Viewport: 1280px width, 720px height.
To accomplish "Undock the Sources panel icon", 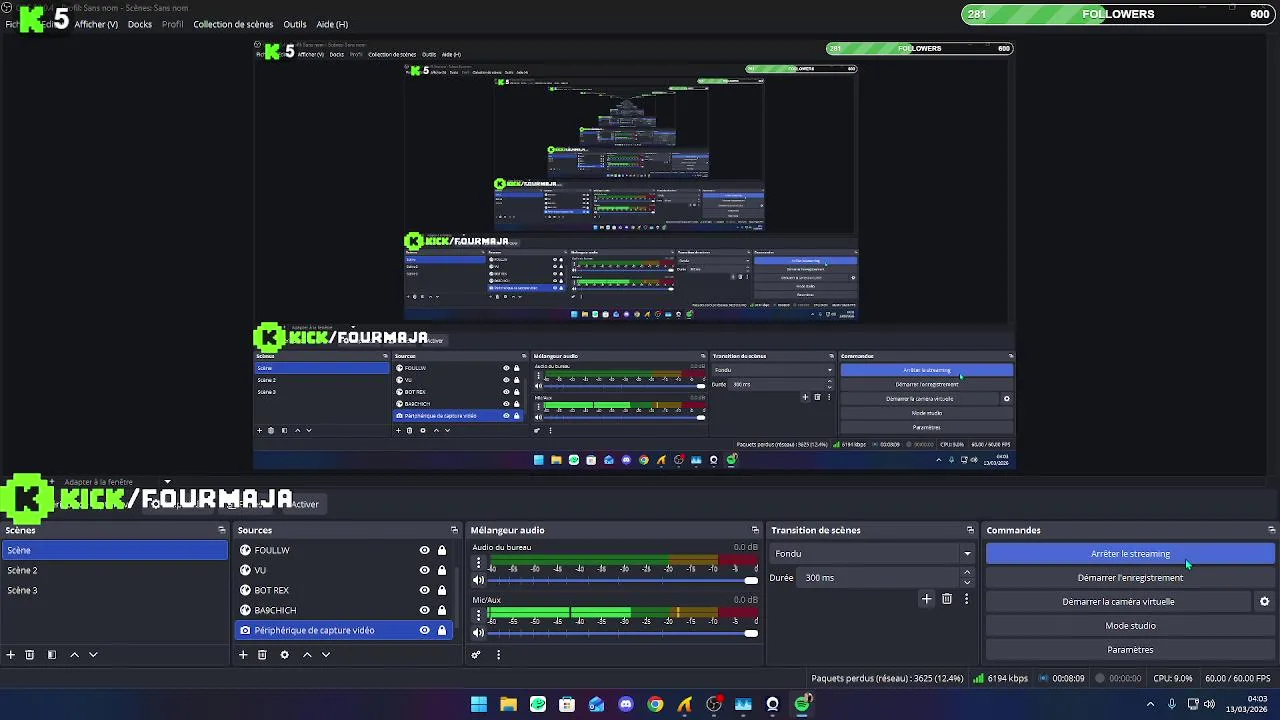I will coord(454,530).
